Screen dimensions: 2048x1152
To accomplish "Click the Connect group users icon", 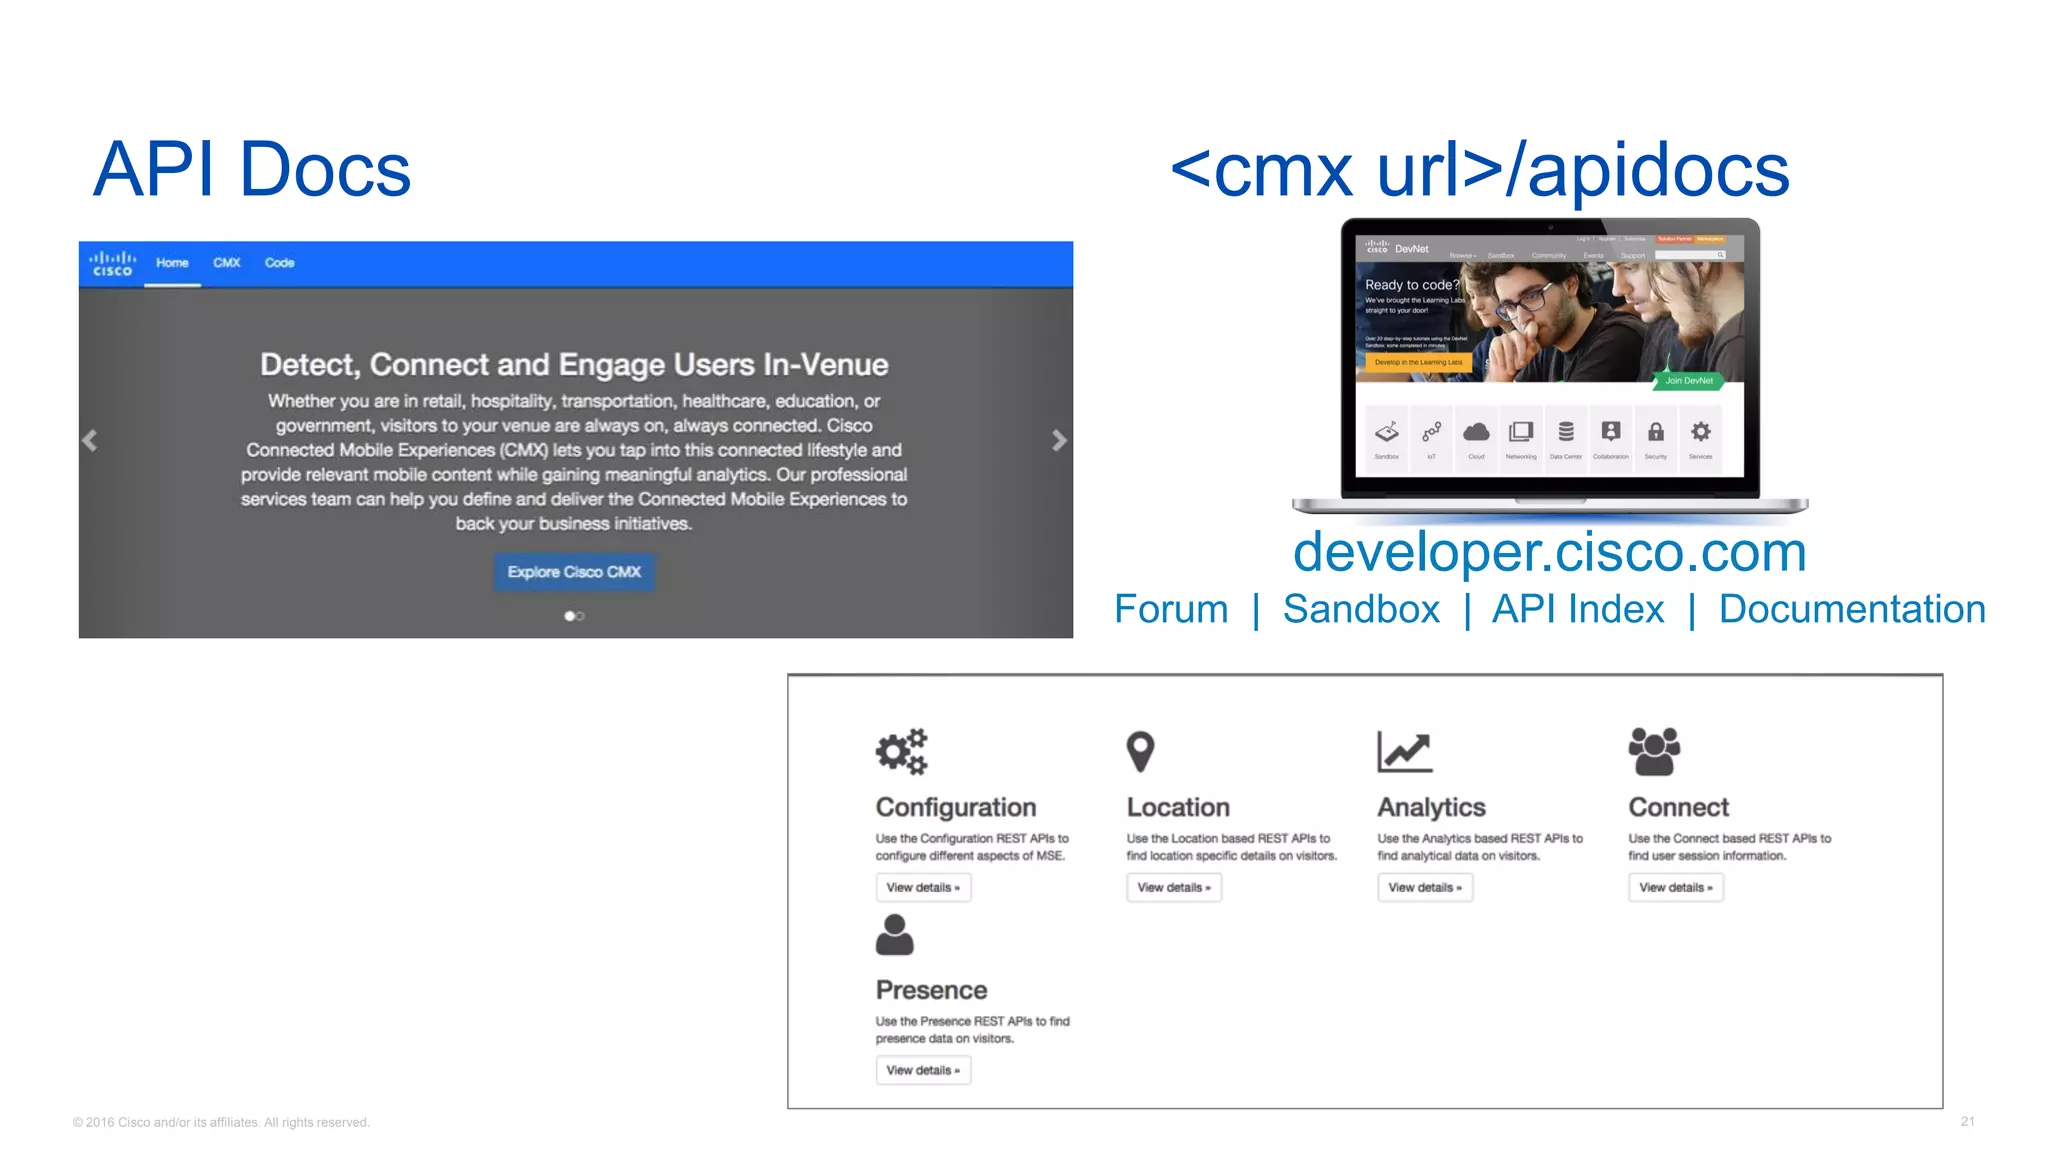I will 1654,752.
